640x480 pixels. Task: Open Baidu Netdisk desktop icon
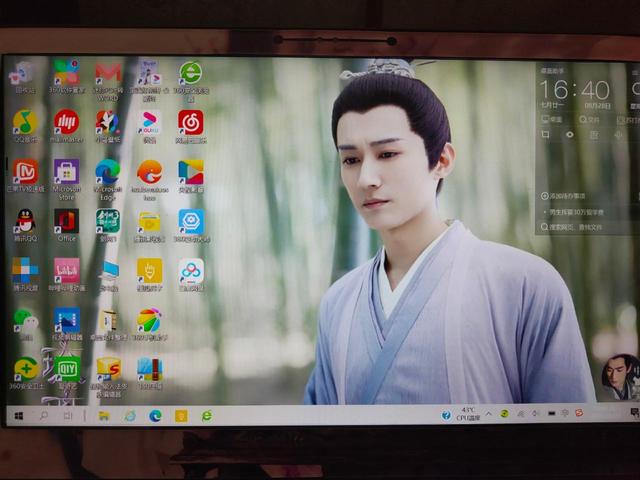(190, 270)
